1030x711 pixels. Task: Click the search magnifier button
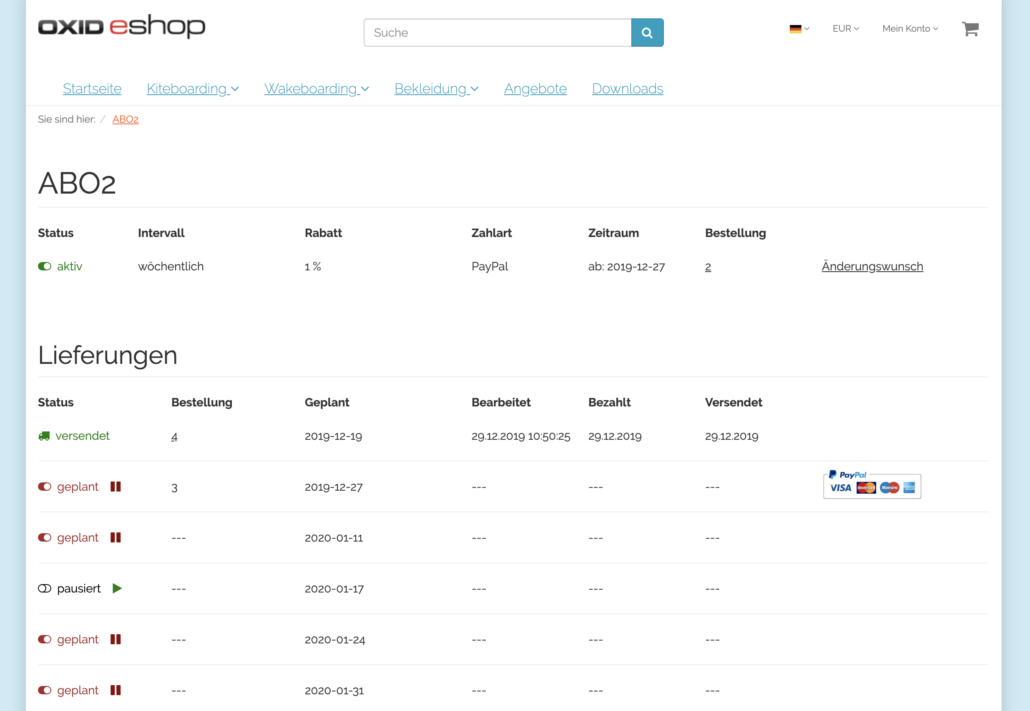pyautogui.click(x=647, y=33)
